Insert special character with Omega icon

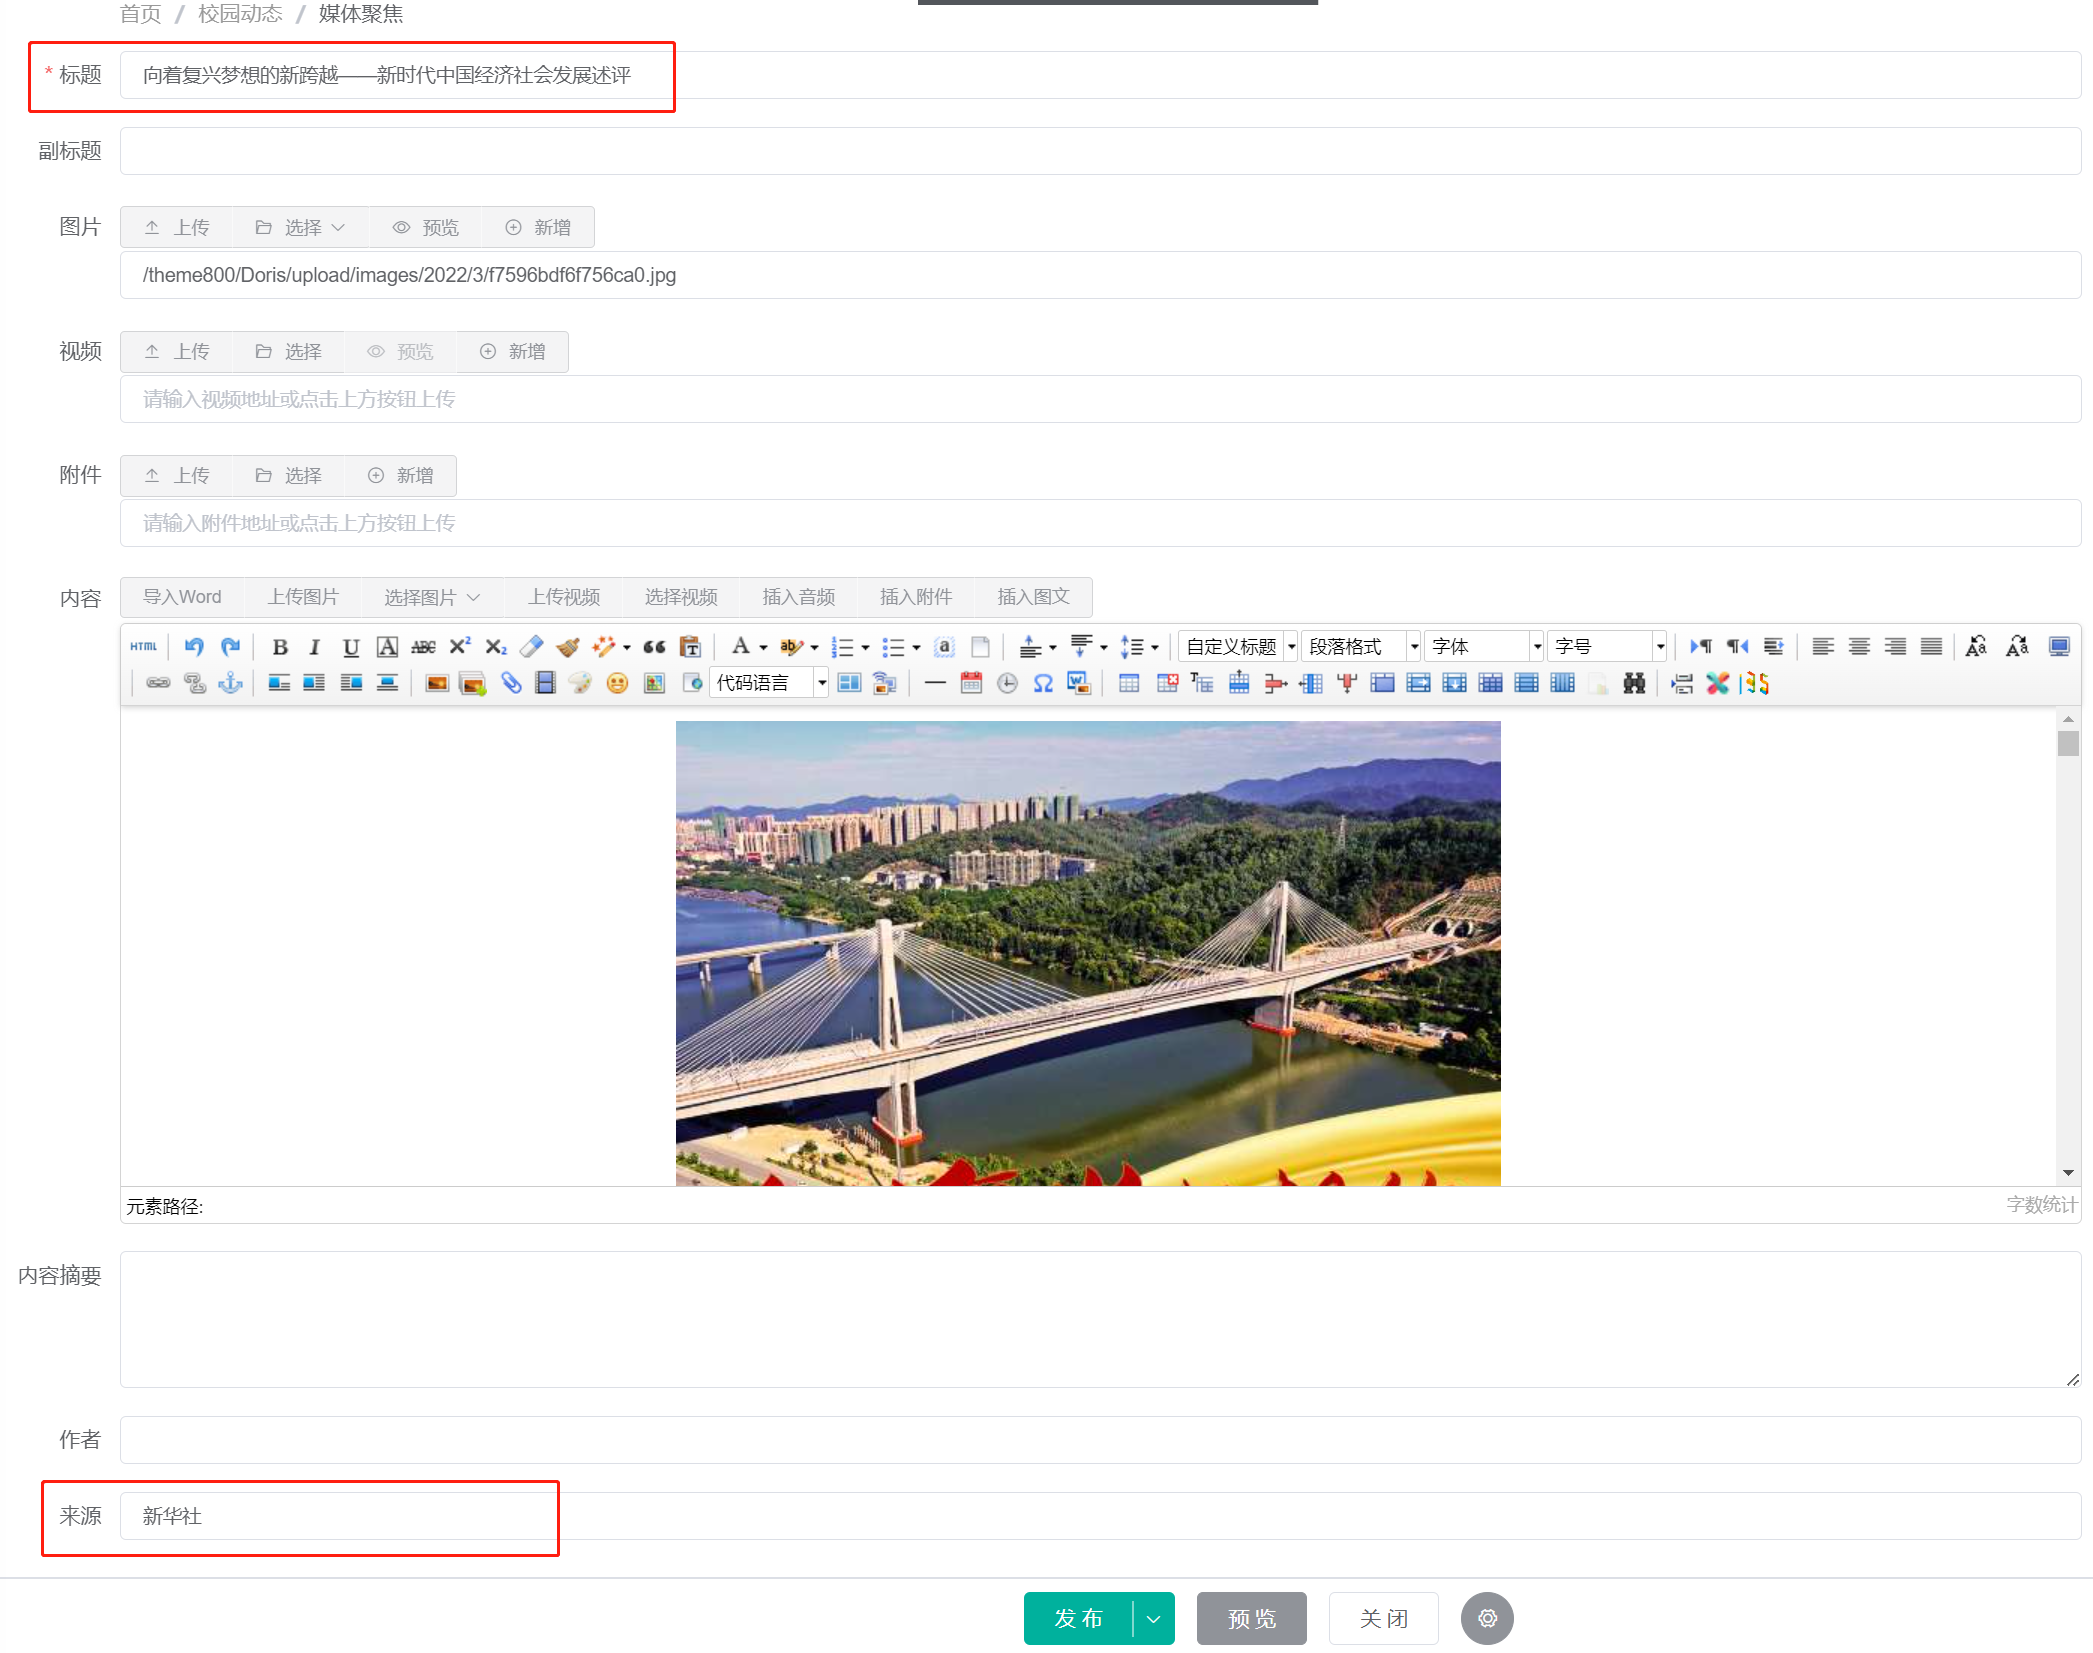click(1043, 683)
